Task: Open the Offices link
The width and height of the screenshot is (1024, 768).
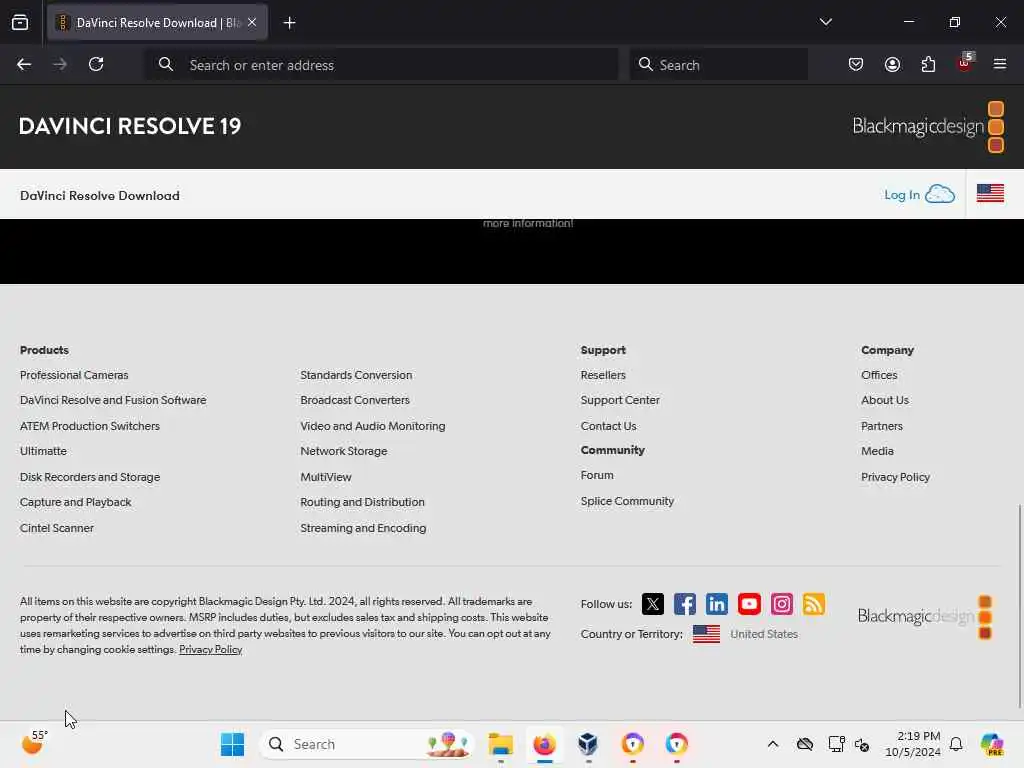Action: (879, 375)
